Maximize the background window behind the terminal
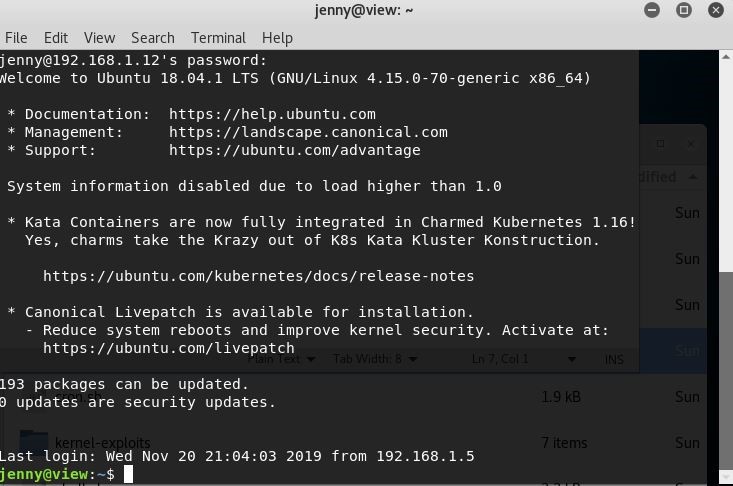The height and width of the screenshot is (486, 733). tap(660, 144)
